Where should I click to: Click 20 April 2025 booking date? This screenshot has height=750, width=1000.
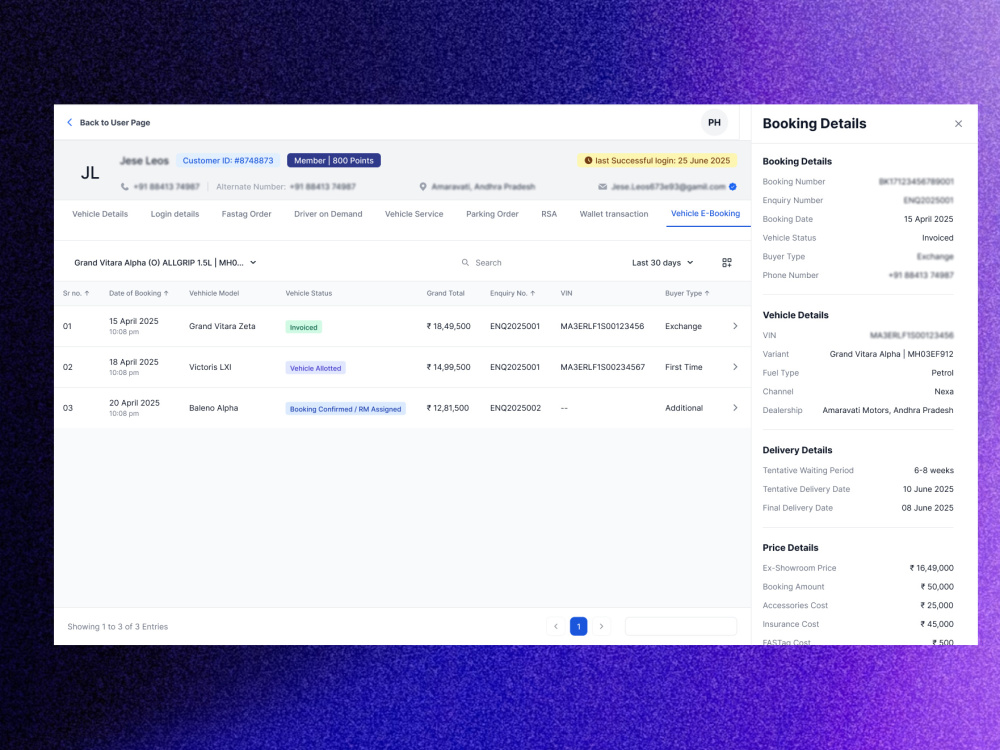tap(134, 402)
